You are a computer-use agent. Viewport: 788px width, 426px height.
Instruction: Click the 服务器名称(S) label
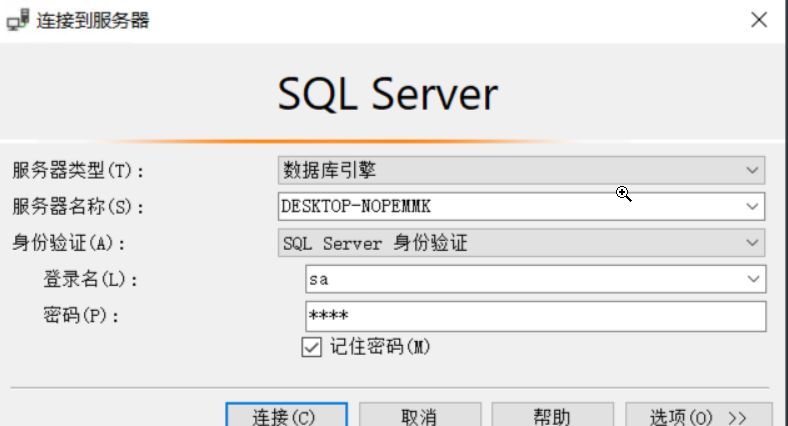pos(79,207)
